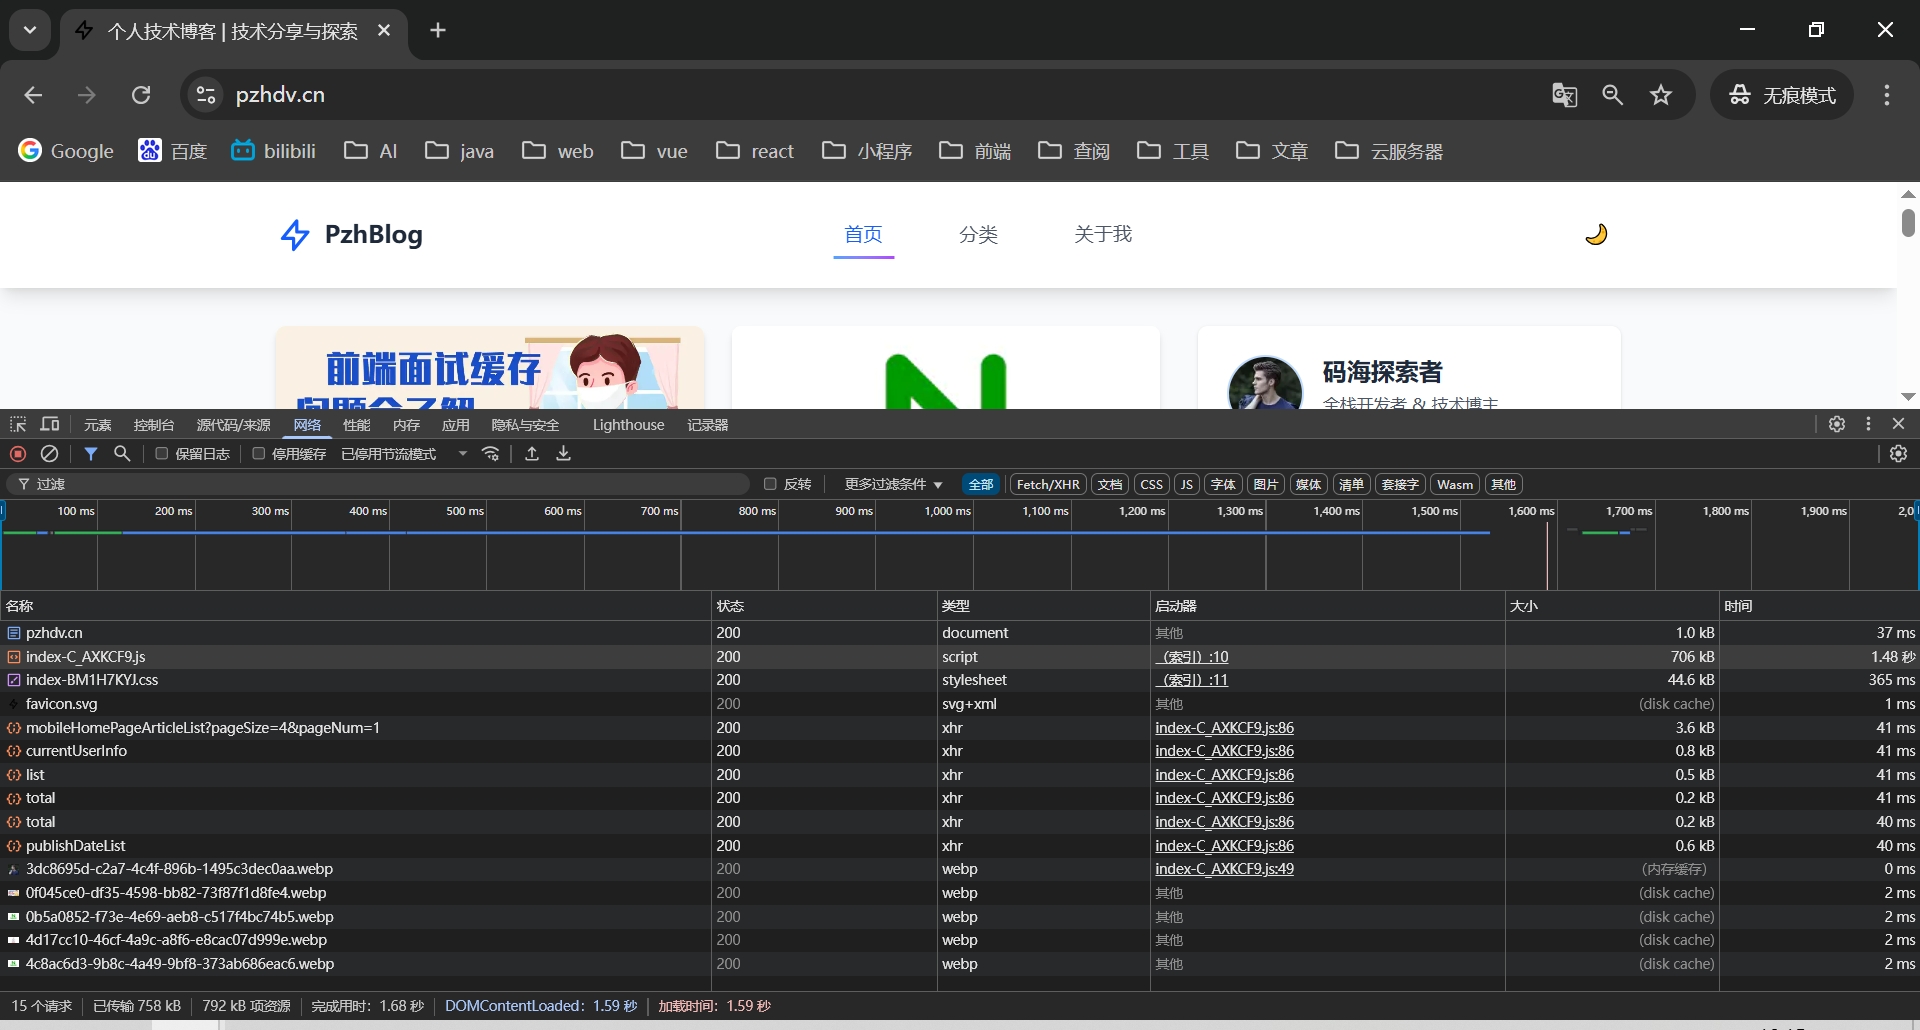Enable the 保留日志 checkbox

pyautogui.click(x=161, y=454)
